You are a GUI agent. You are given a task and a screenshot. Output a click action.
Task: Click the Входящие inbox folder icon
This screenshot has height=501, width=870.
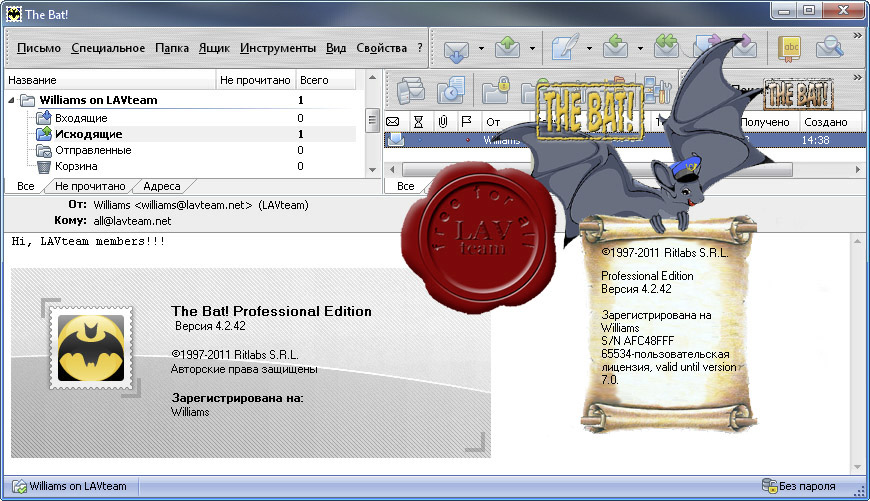click(x=44, y=118)
